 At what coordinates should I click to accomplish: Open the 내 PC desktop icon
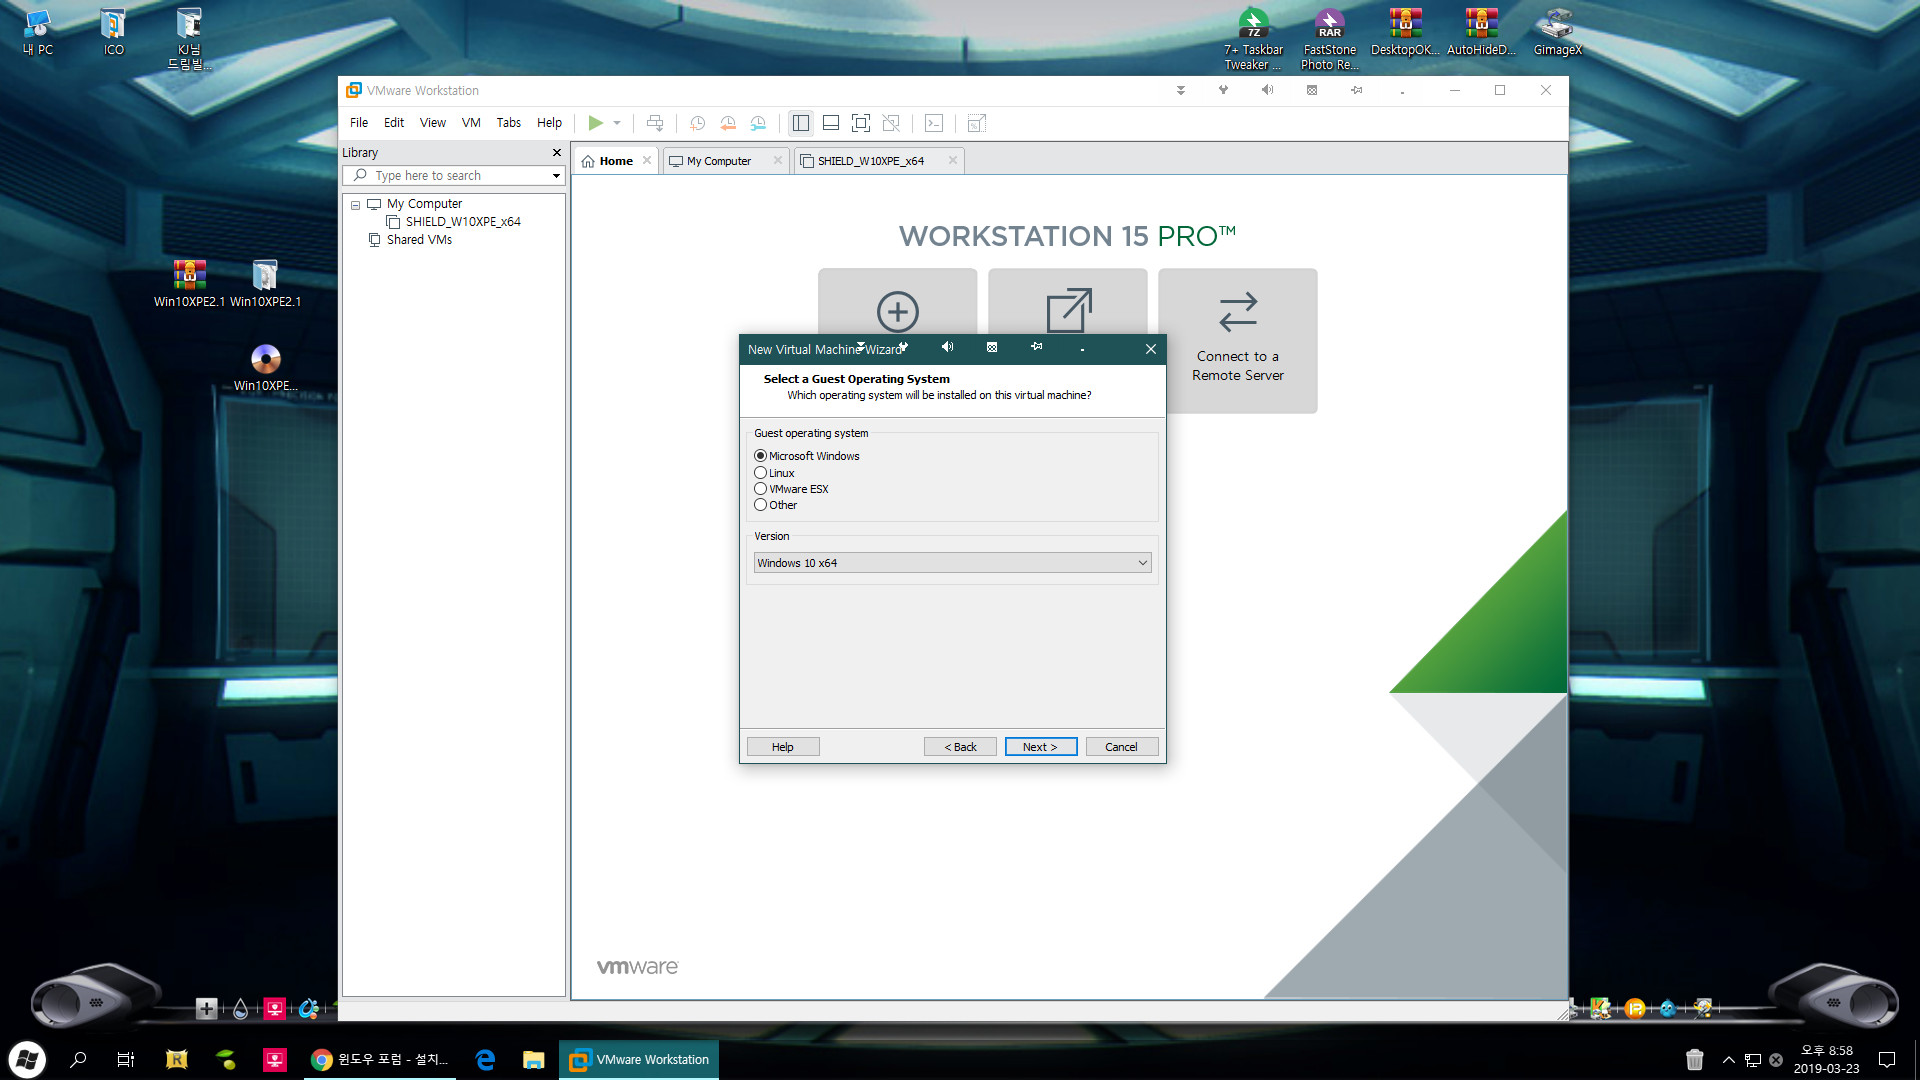38,31
